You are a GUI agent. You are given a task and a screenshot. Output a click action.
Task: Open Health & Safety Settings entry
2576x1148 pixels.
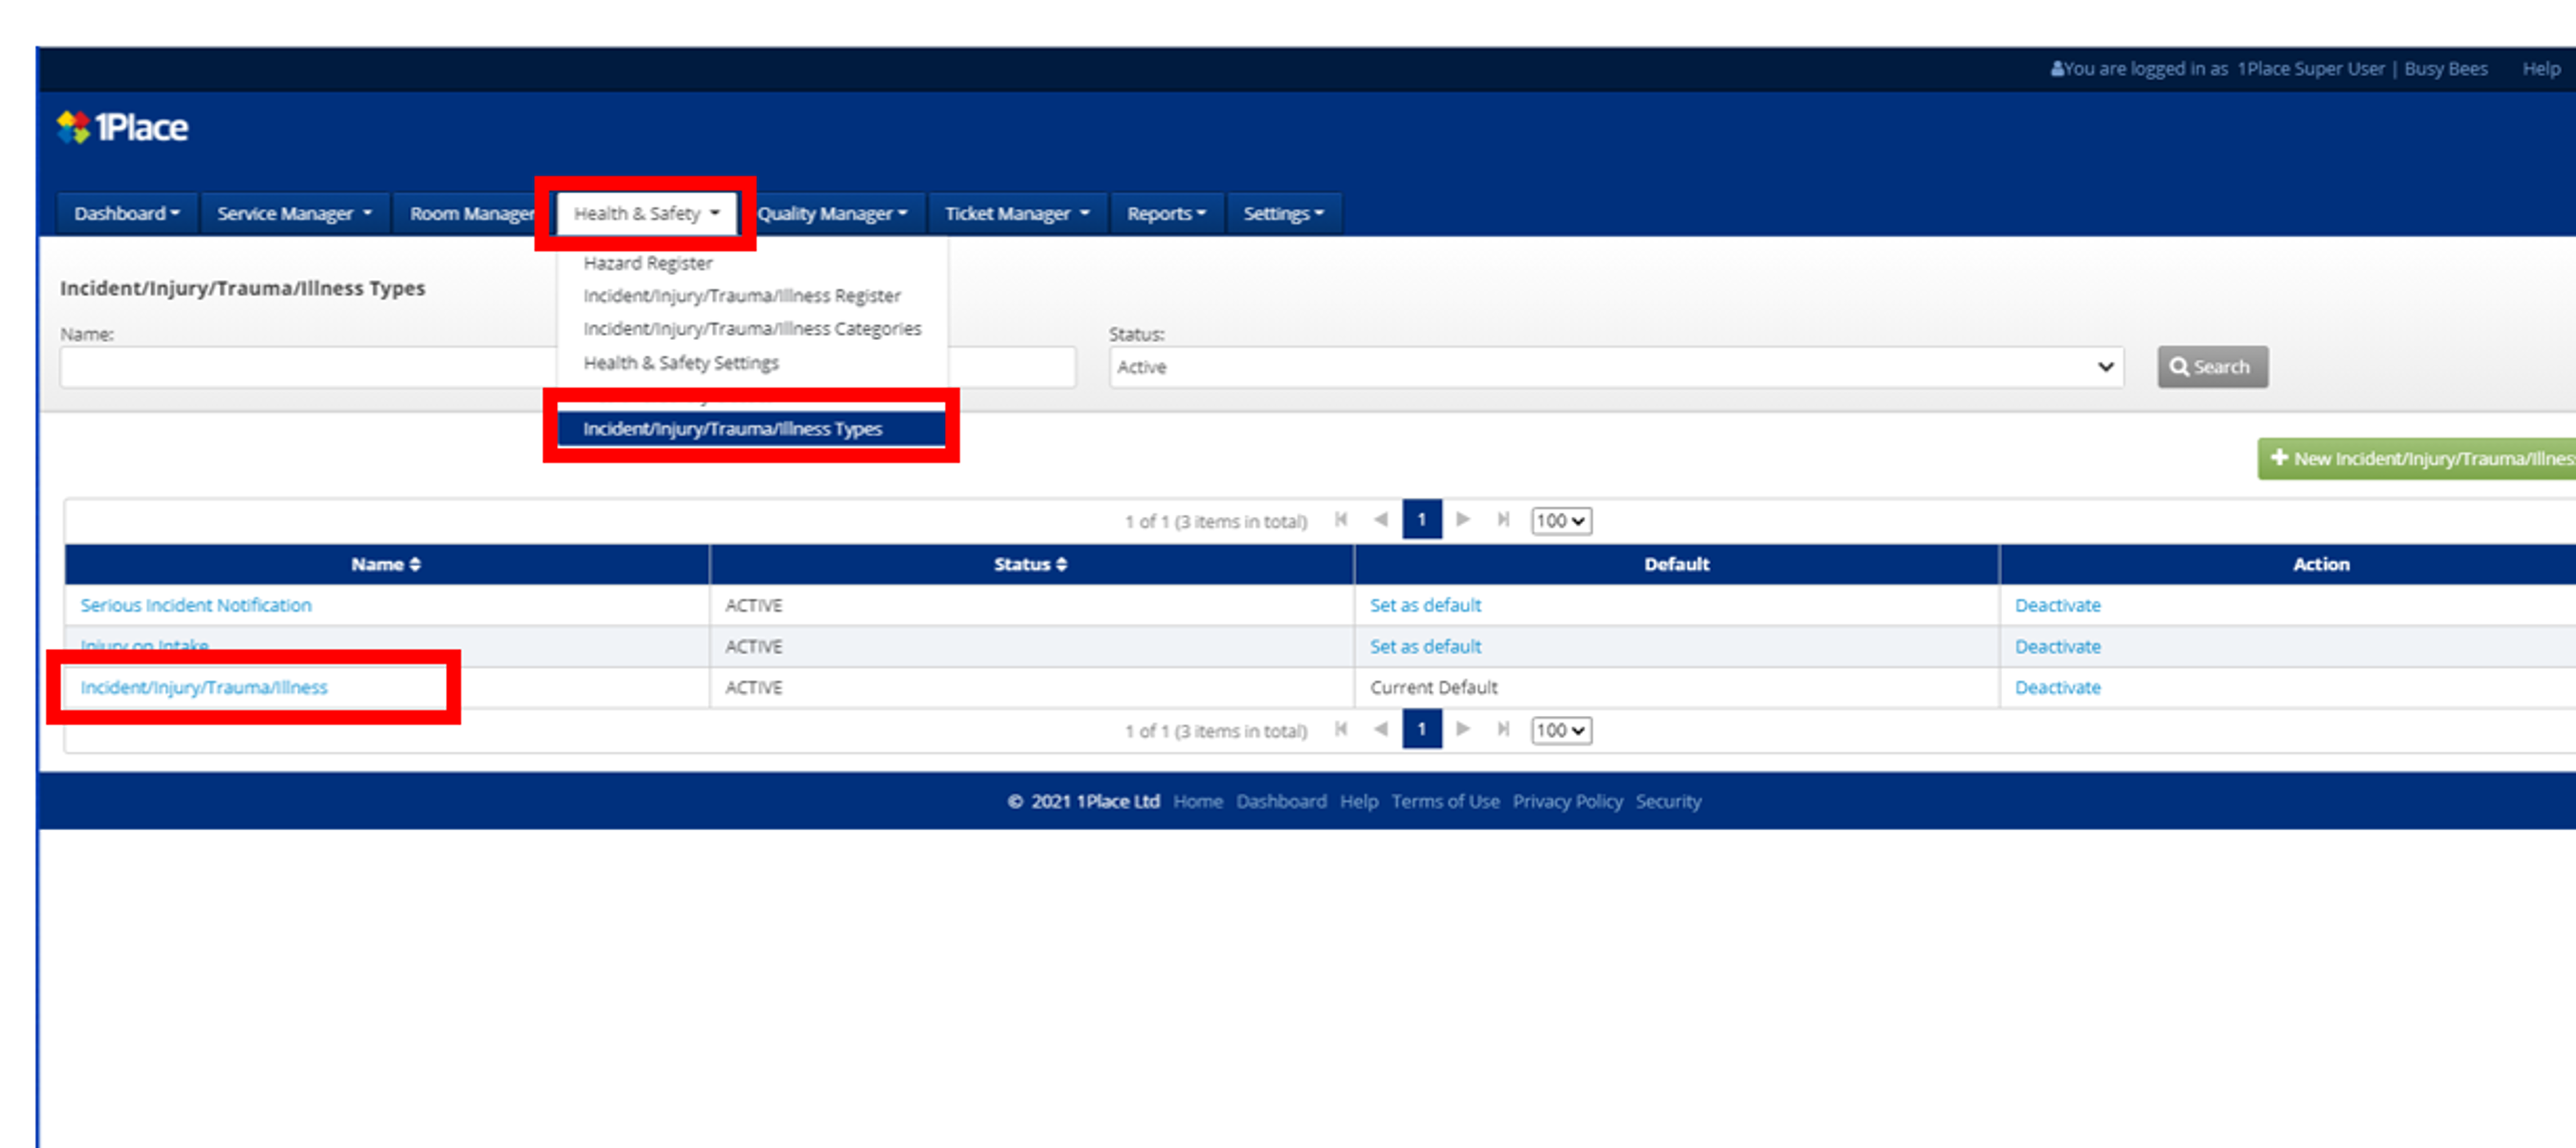pyautogui.click(x=681, y=363)
